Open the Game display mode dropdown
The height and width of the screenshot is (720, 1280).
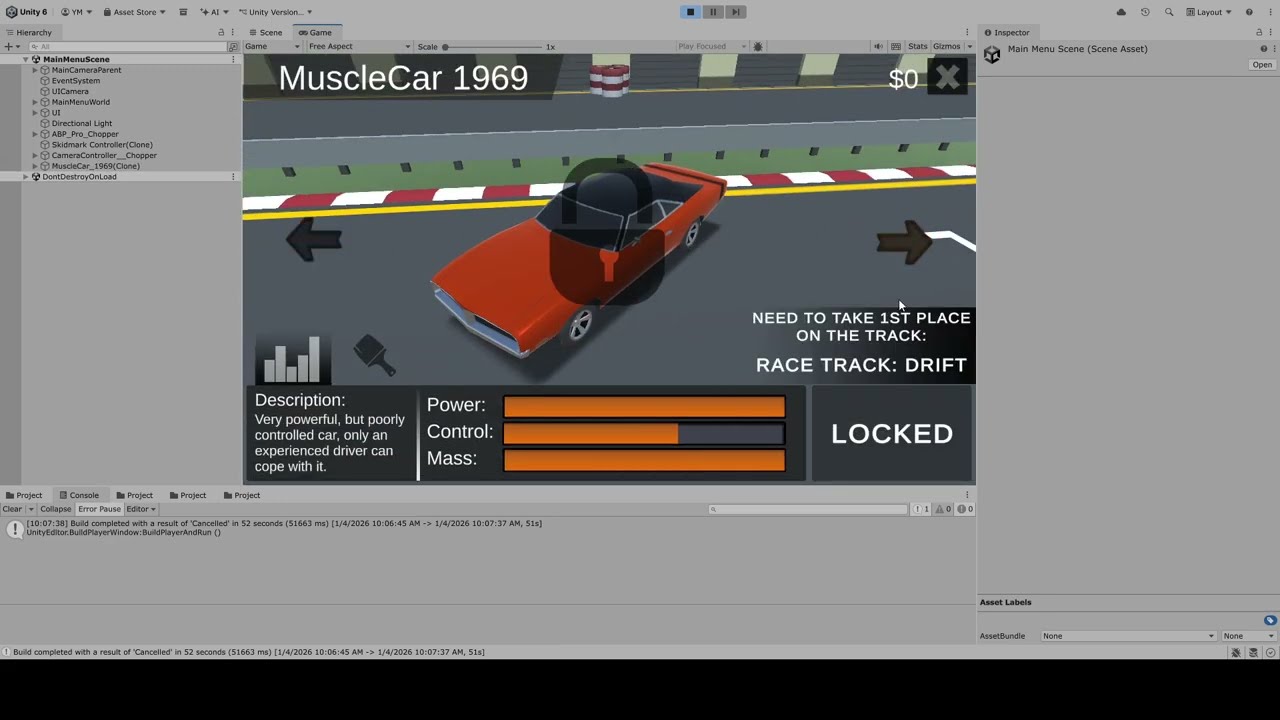coord(272,47)
